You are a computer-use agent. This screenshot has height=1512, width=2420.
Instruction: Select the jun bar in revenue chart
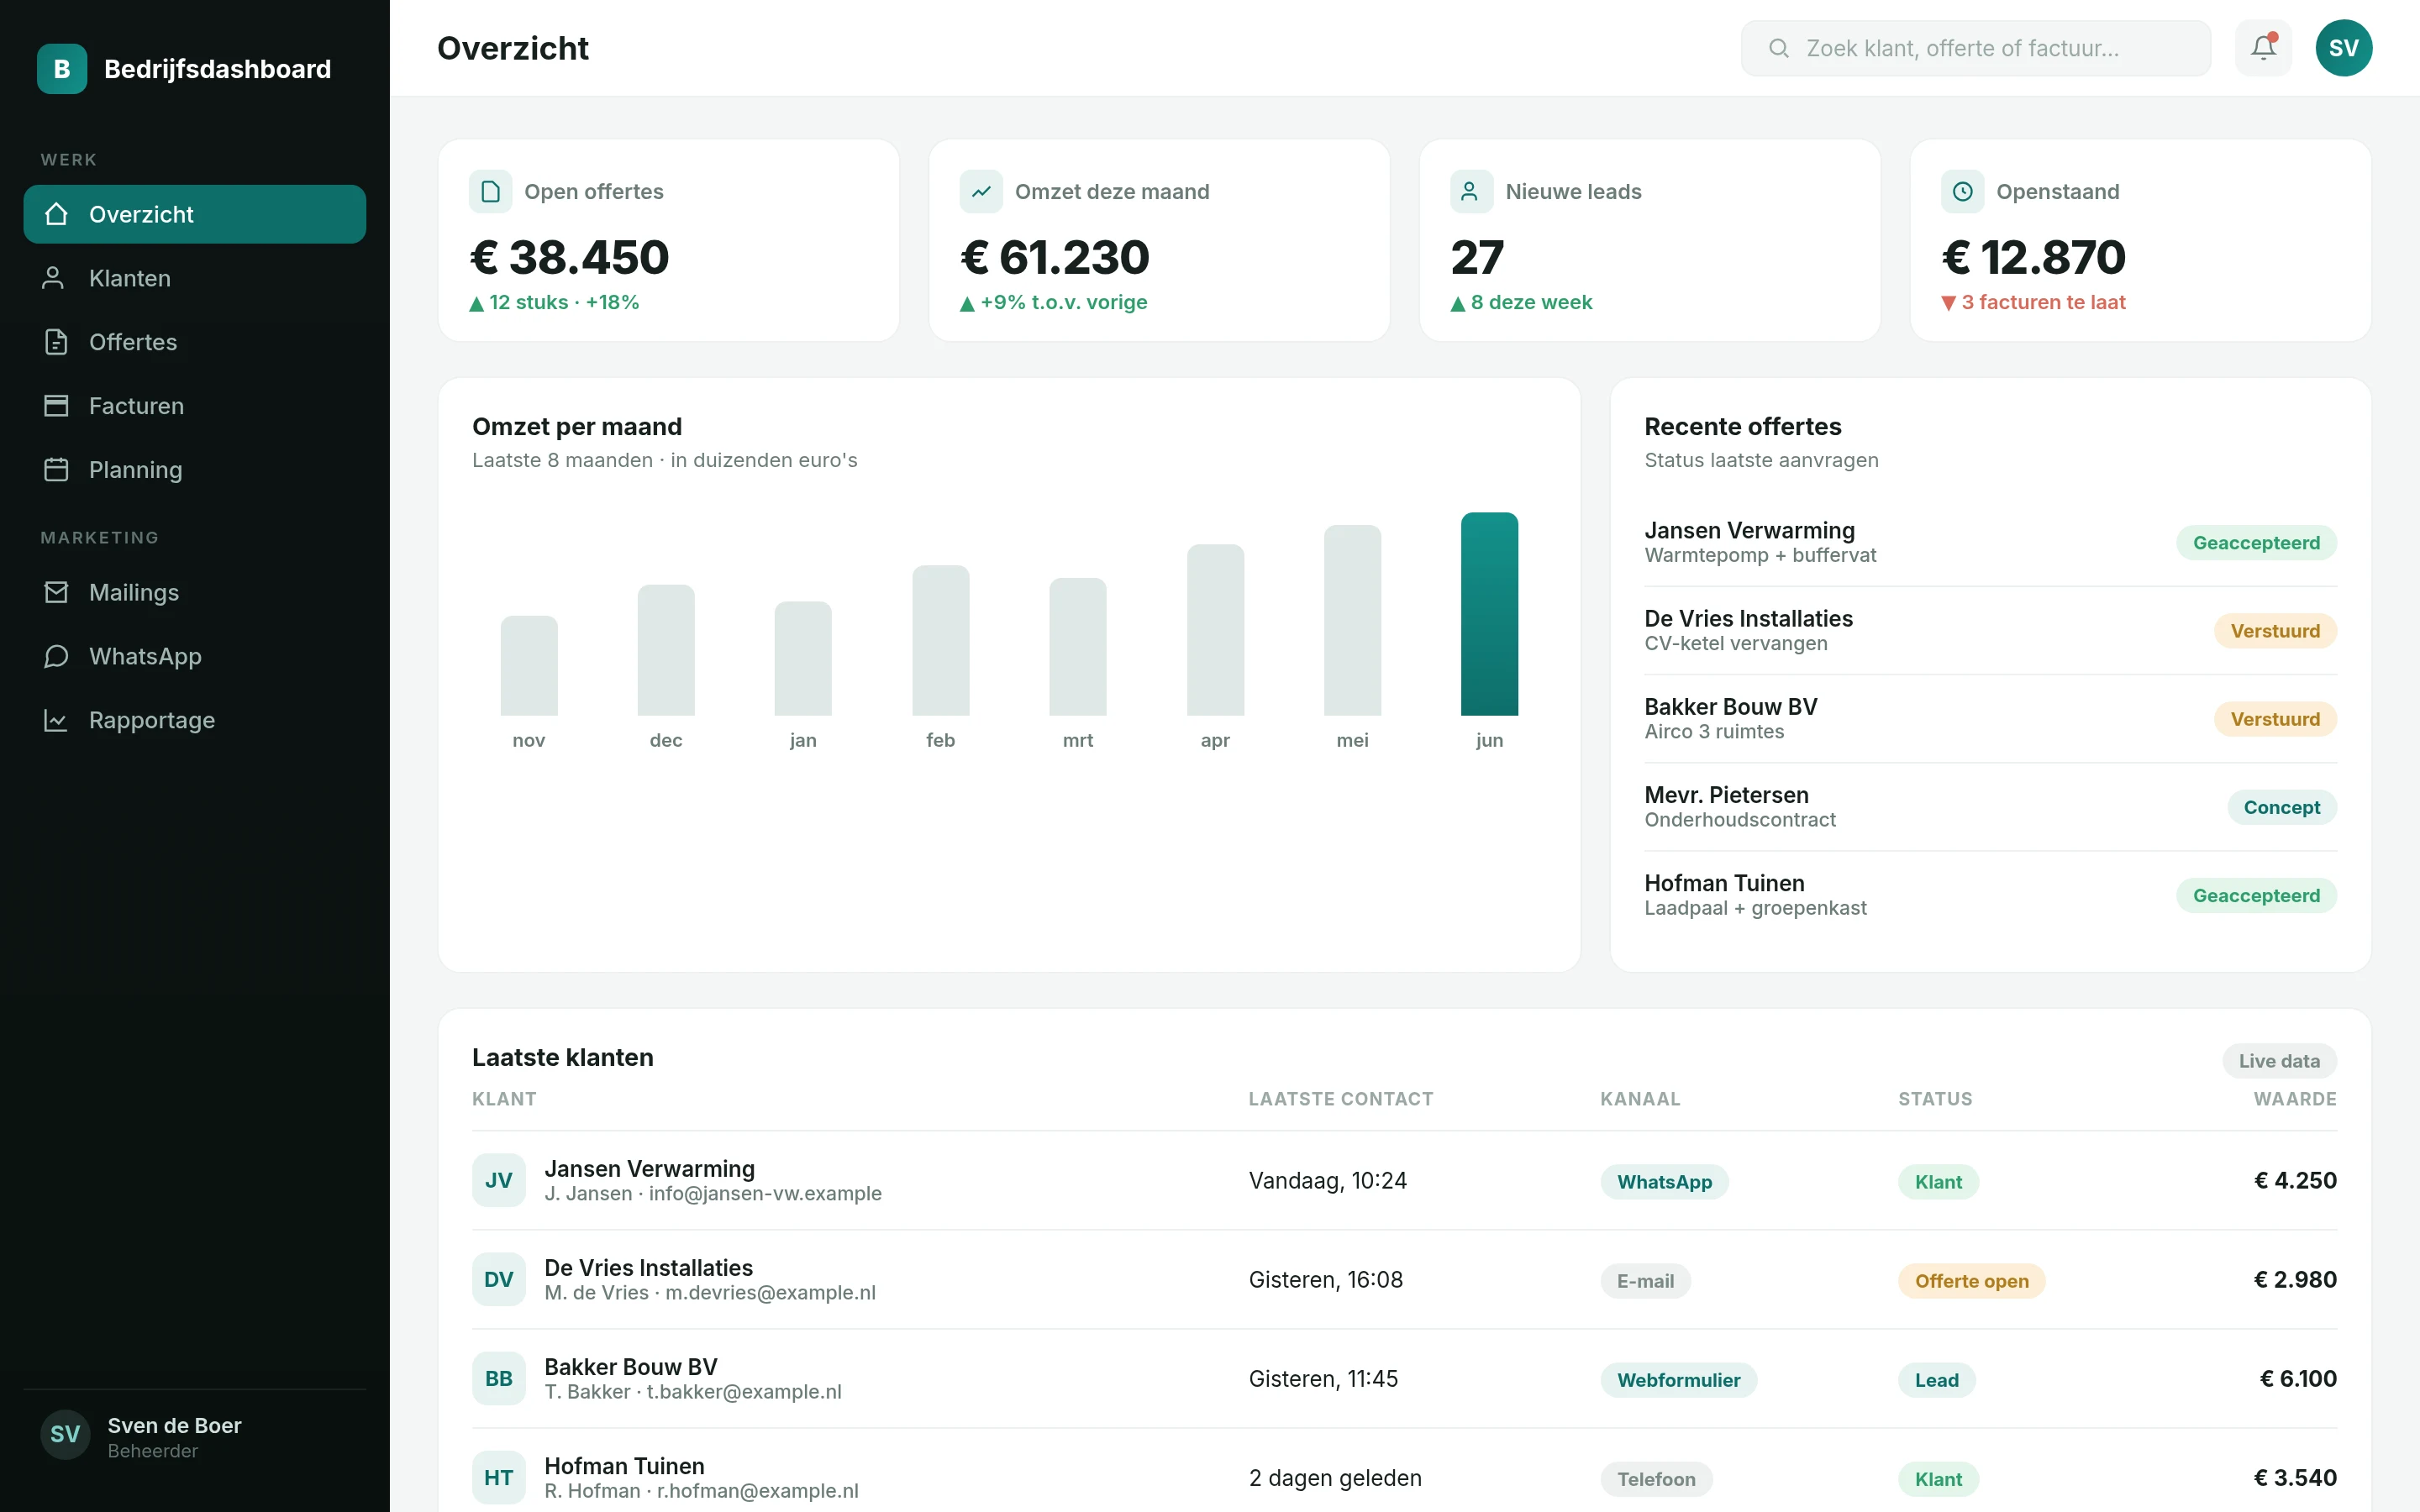pos(1489,614)
